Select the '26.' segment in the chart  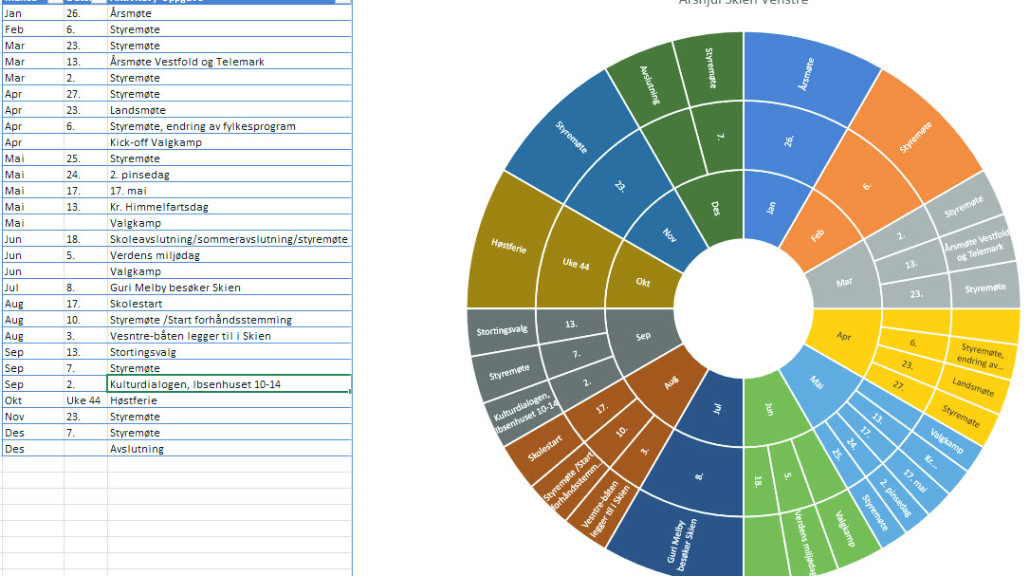789,141
